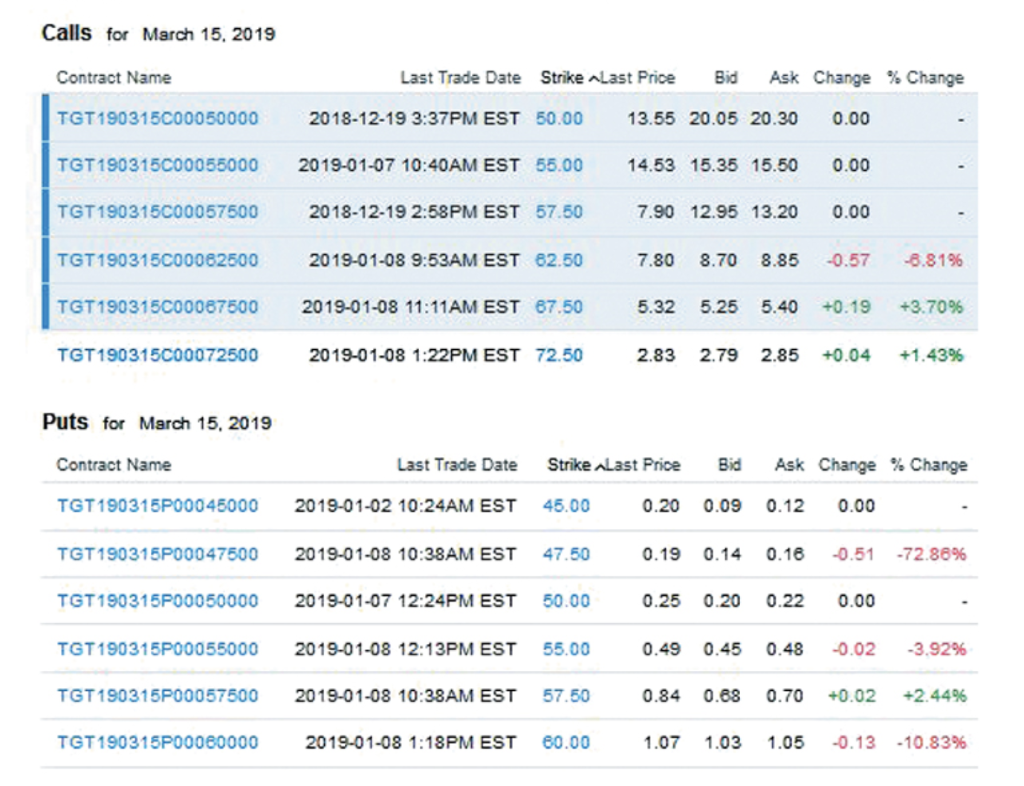This screenshot has width=1024, height=786.
Task: Click the 45.00 put strike link
Action: 566,506
